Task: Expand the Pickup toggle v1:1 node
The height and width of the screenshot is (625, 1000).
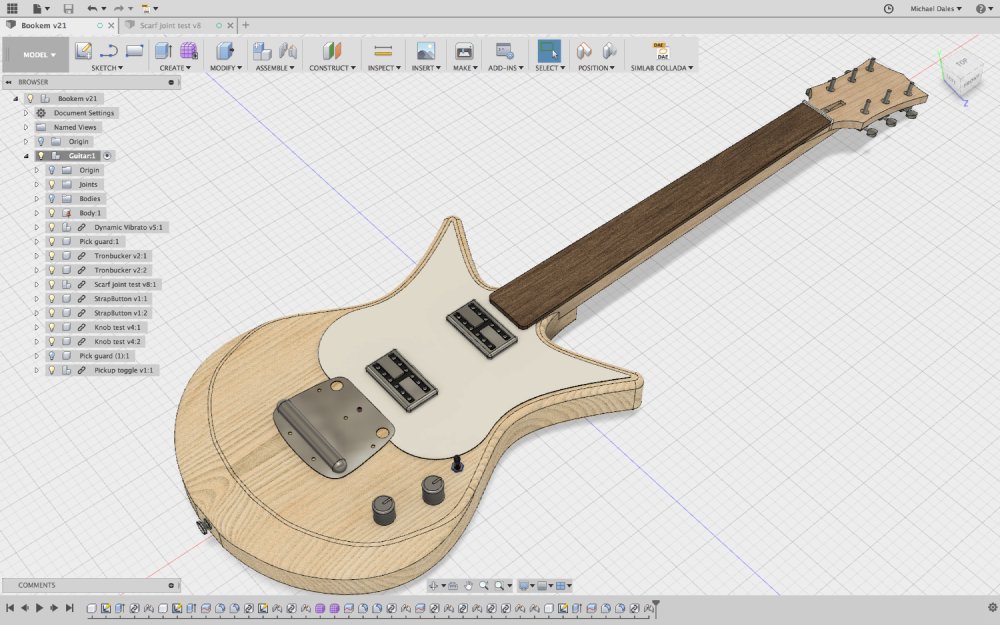Action: [x=37, y=370]
